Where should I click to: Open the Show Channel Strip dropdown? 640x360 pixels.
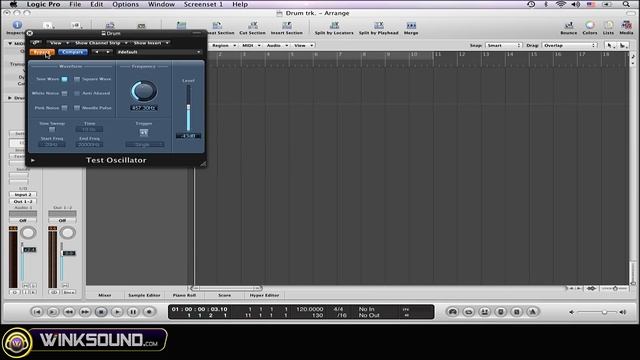point(100,42)
